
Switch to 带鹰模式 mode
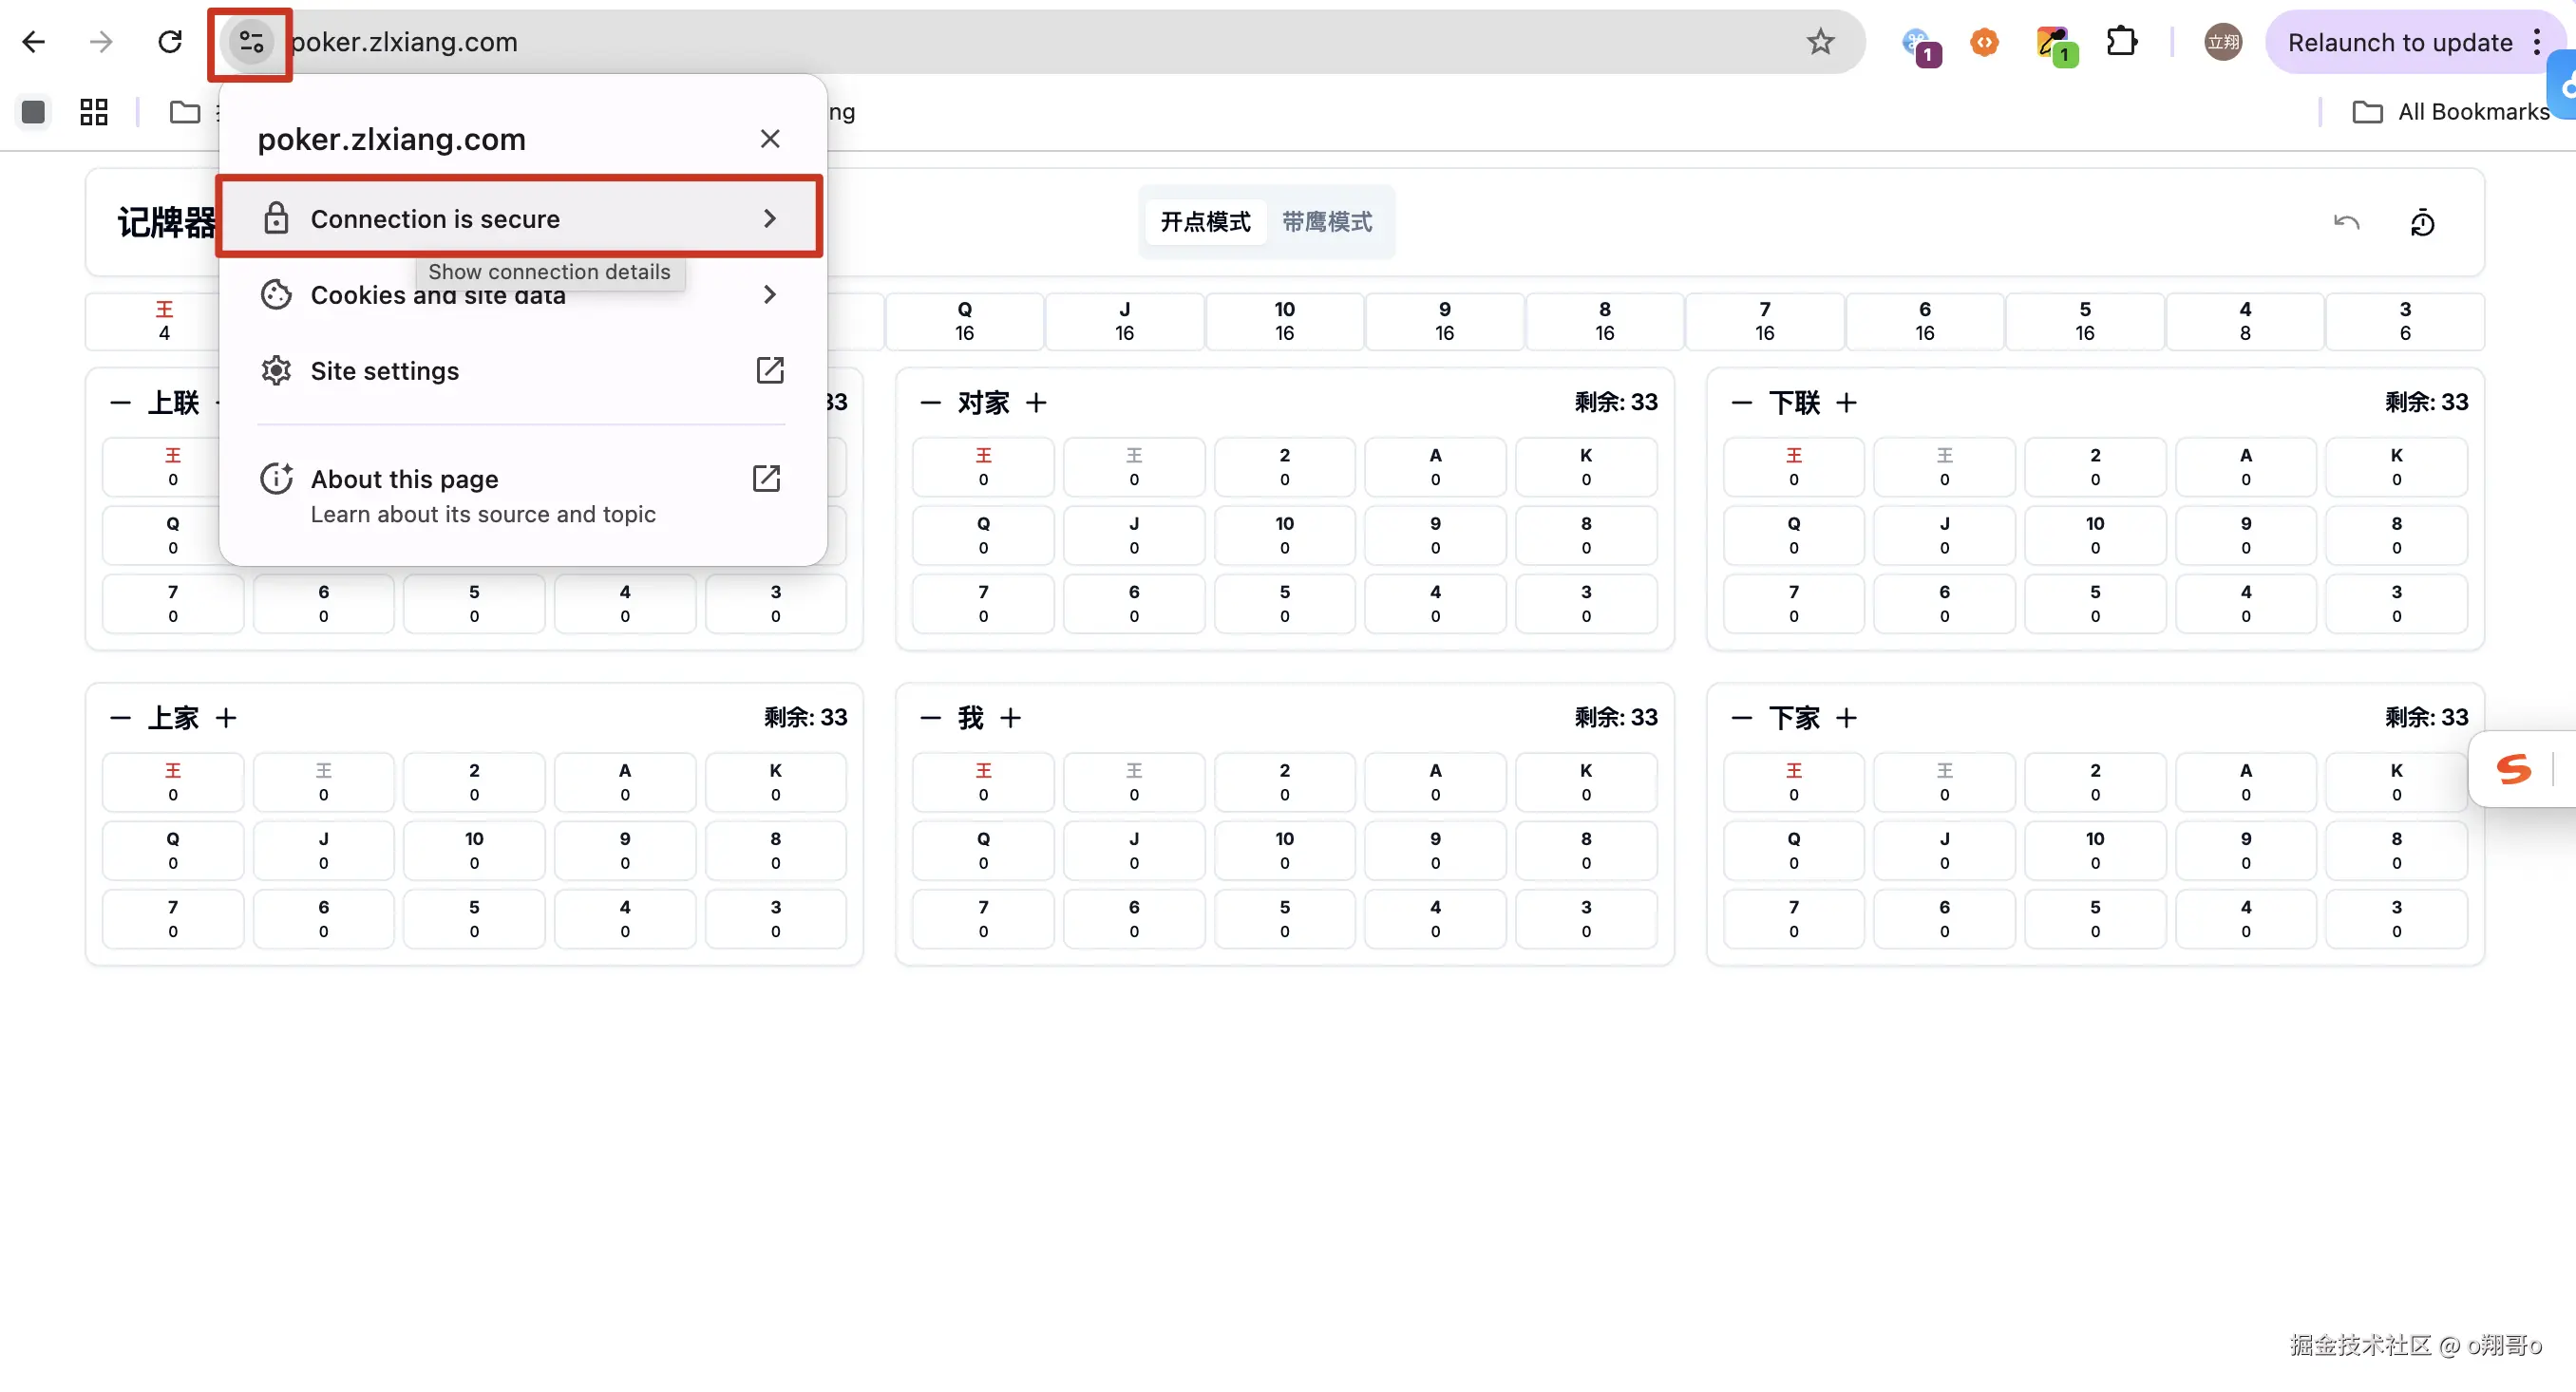1327,222
